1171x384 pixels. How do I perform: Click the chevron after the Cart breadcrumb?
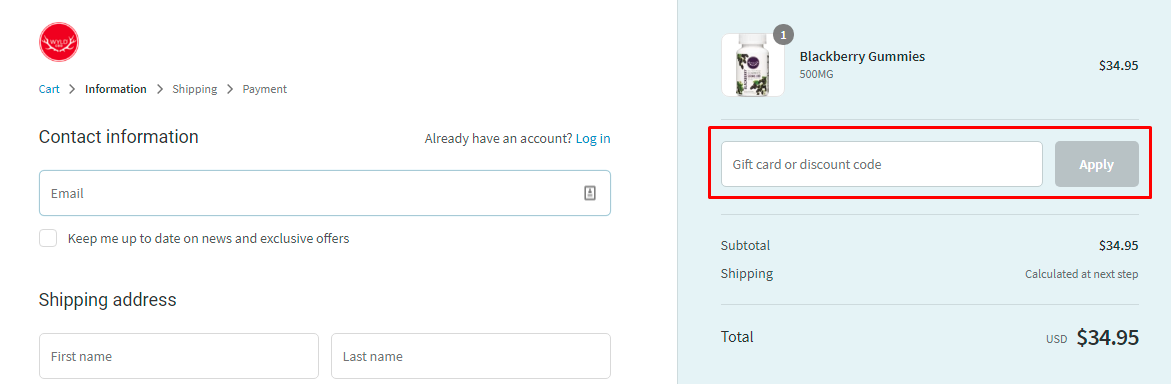(72, 89)
